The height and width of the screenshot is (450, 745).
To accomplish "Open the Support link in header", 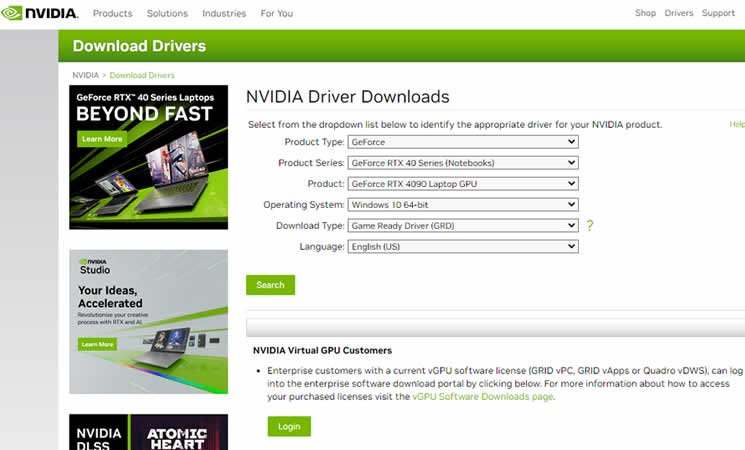I will coord(718,13).
